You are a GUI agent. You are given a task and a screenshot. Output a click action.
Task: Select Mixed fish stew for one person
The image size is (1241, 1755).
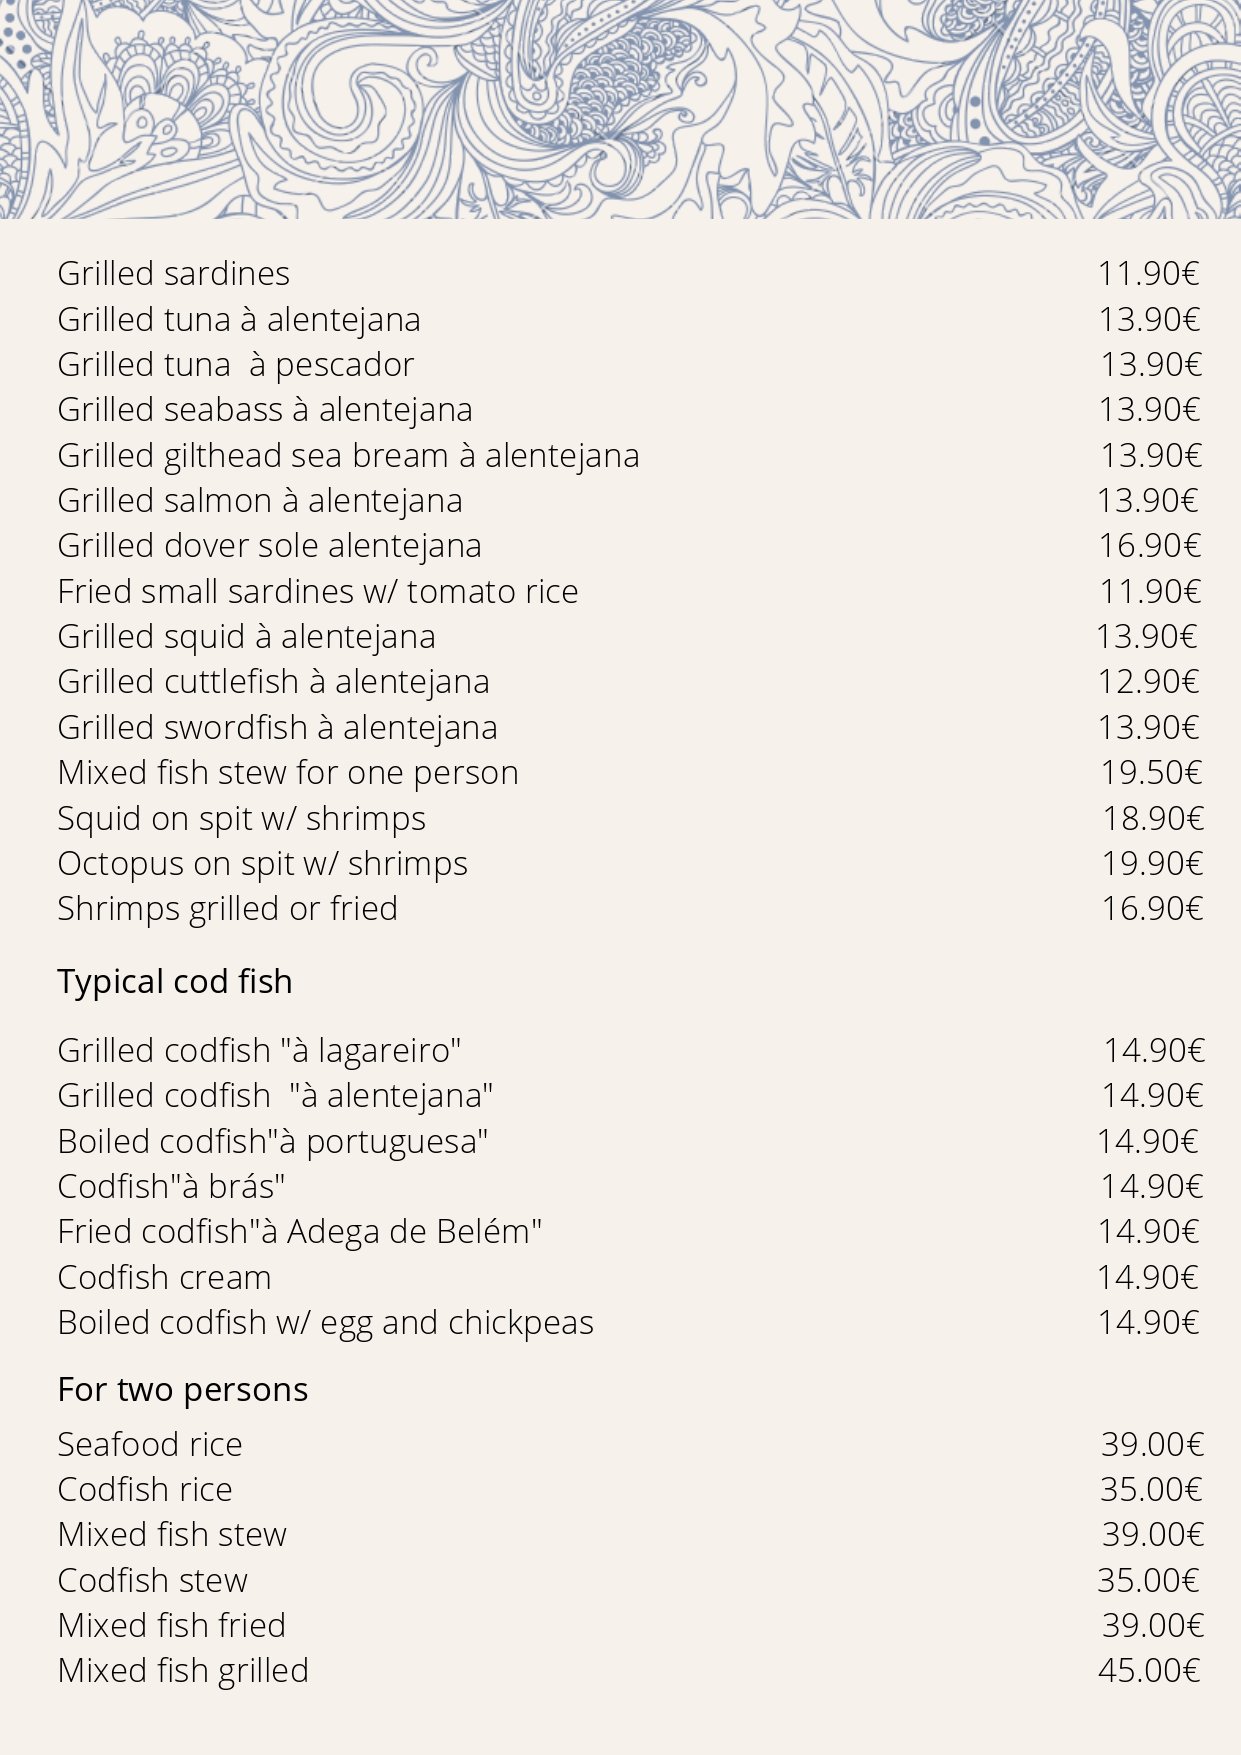point(288,773)
